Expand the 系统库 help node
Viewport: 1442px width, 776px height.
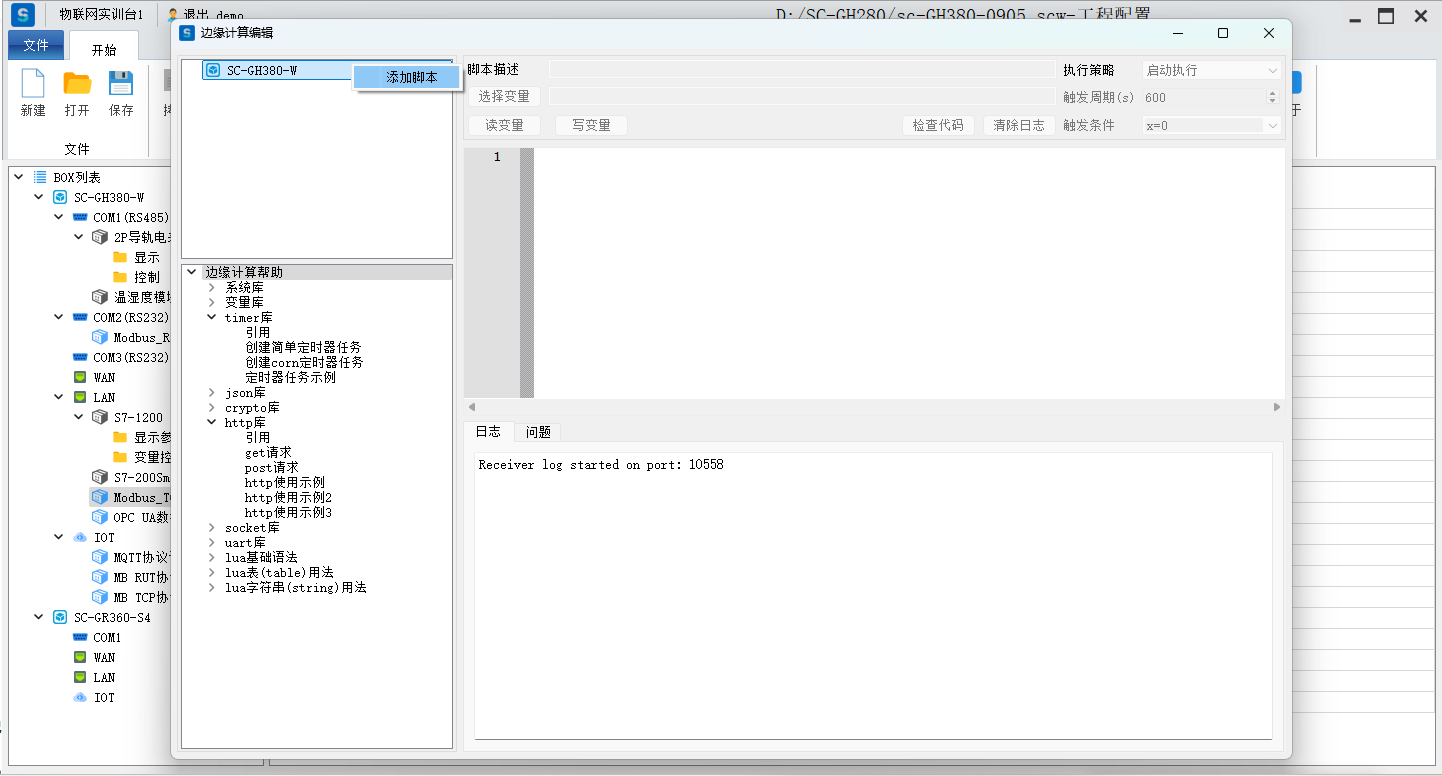[x=212, y=288]
